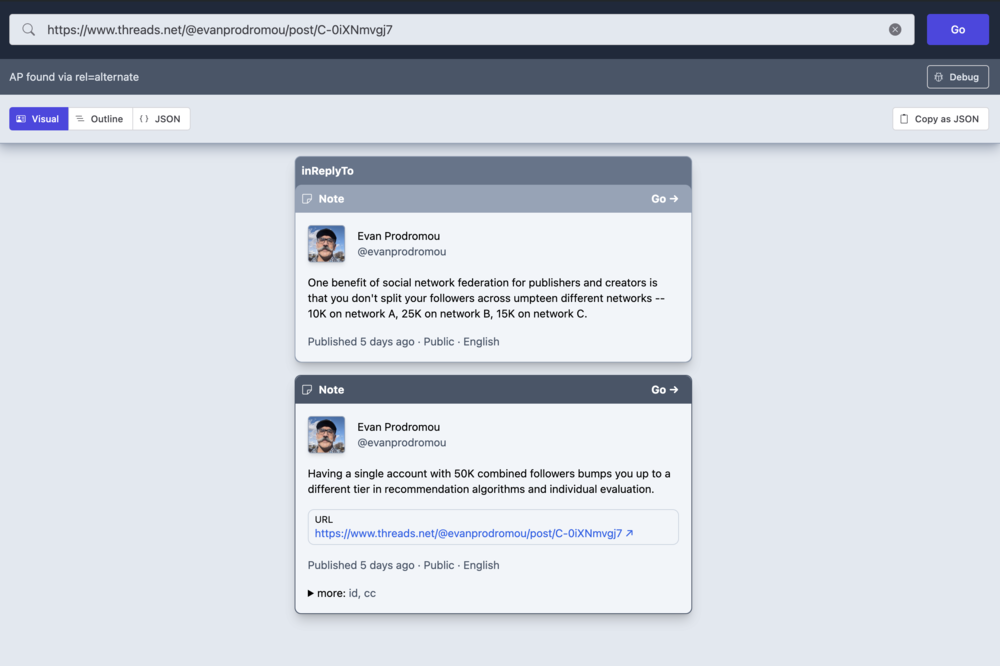Click Evan Prodromou's avatar in the first note
The height and width of the screenshot is (666, 1000).
(326, 244)
